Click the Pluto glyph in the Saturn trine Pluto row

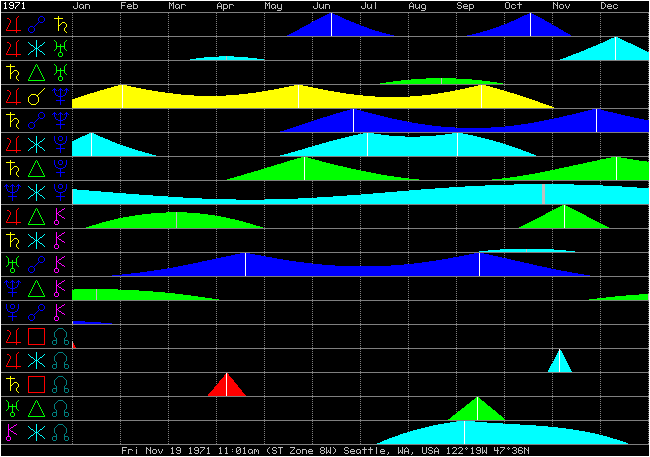click(x=61, y=169)
